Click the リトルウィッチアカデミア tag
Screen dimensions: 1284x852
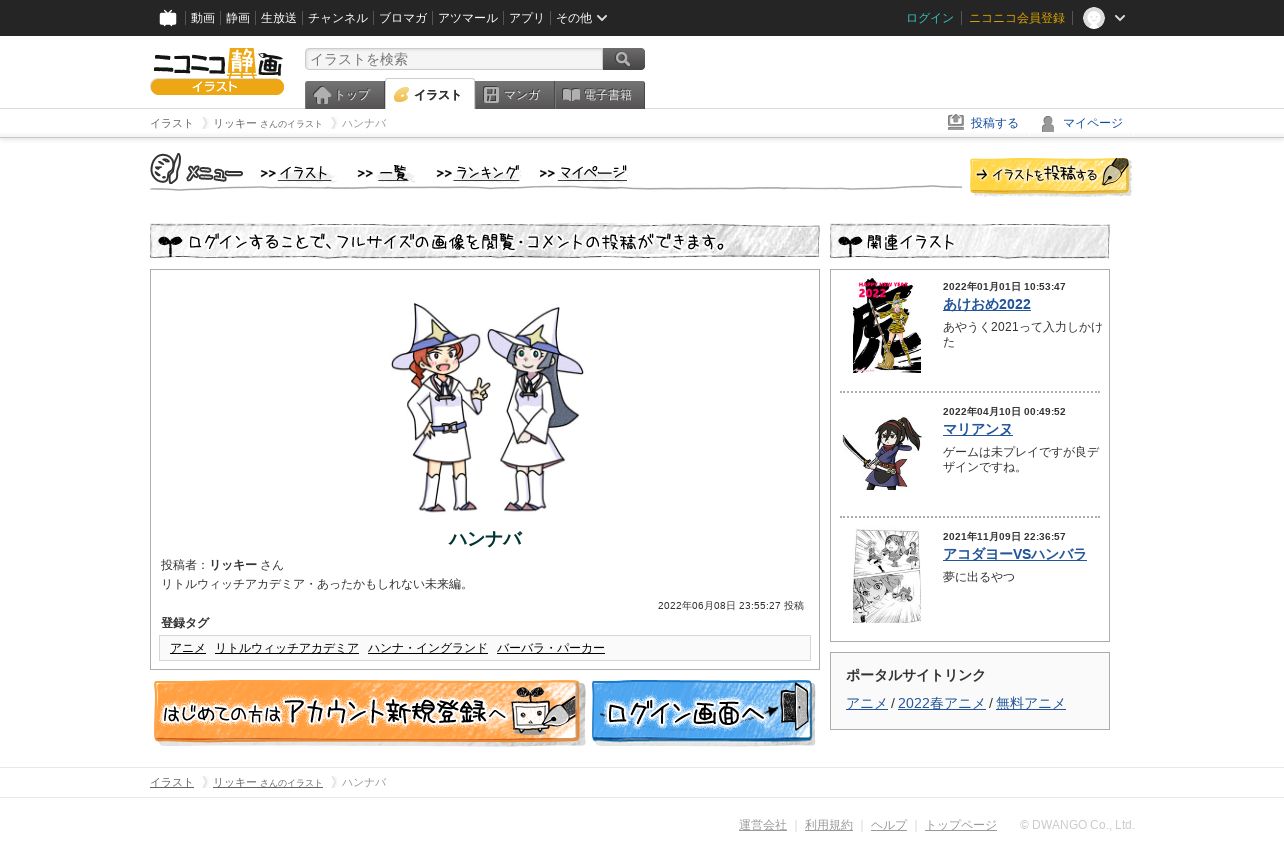pyautogui.click(x=287, y=648)
